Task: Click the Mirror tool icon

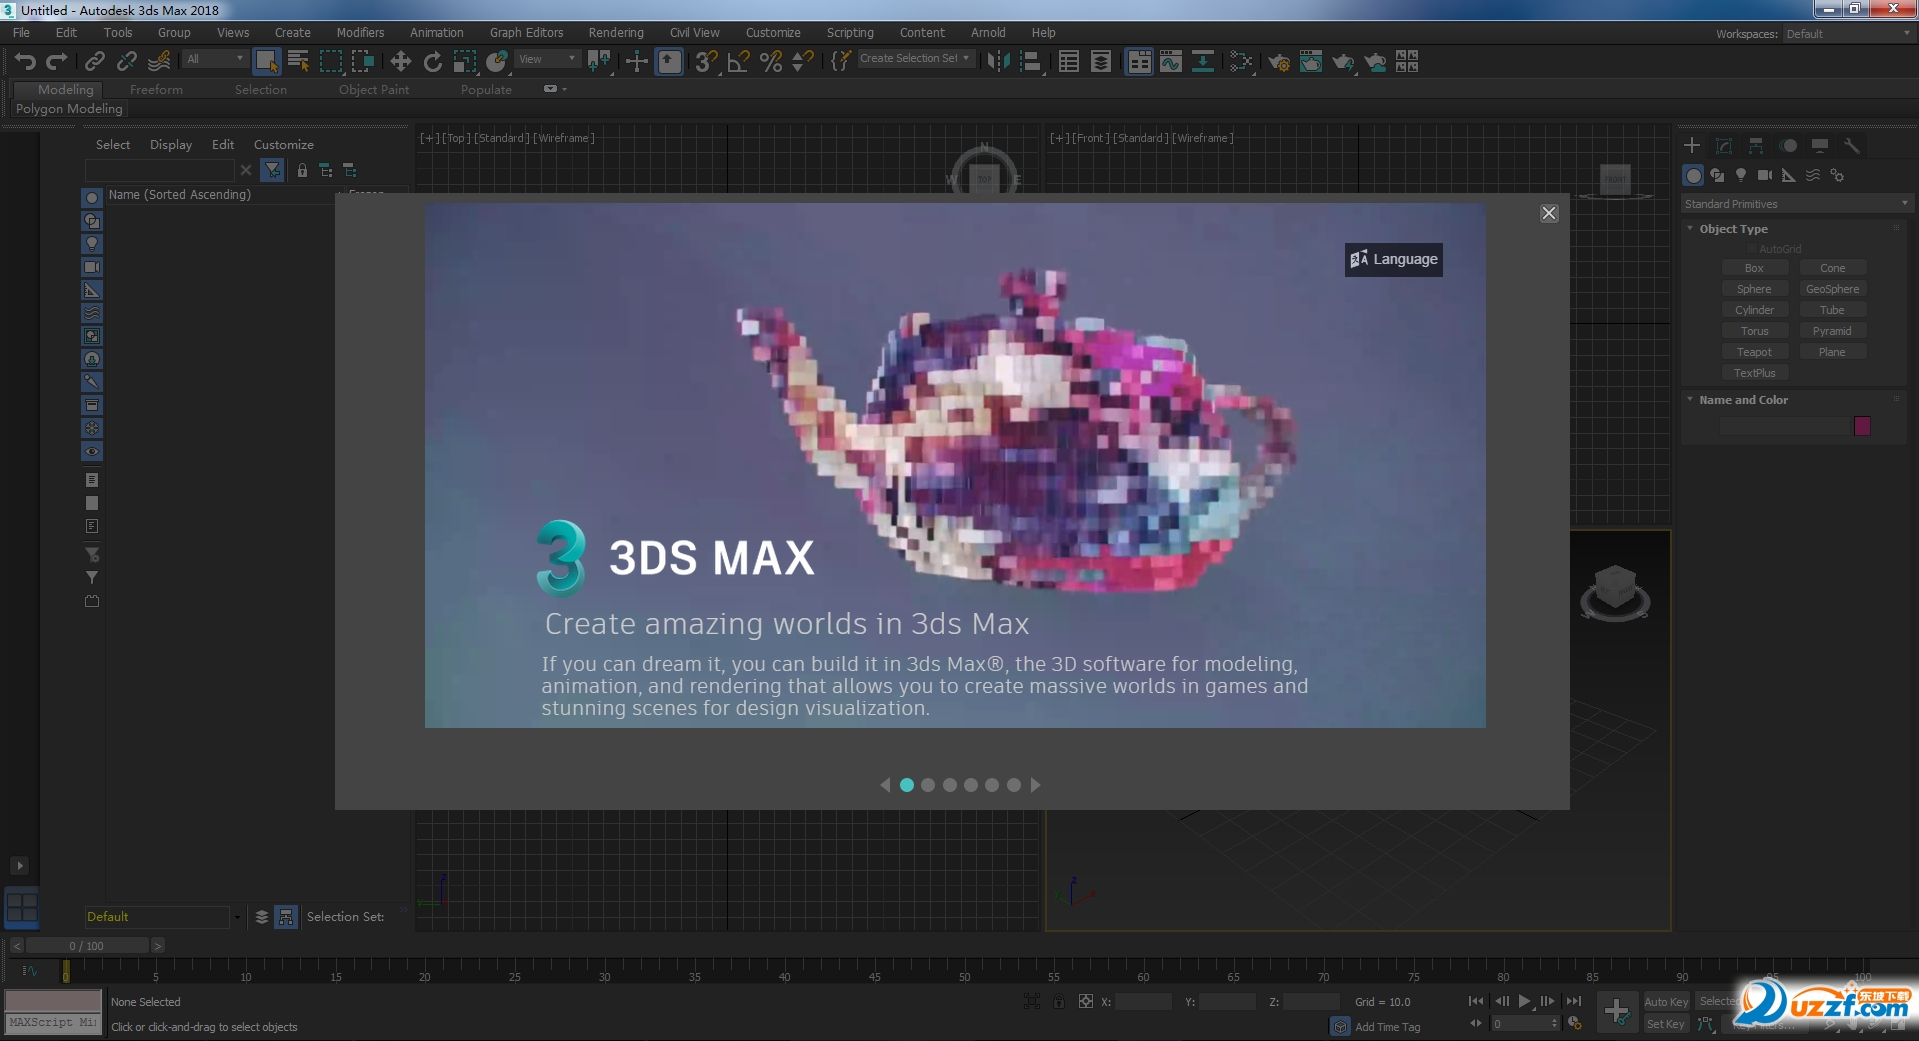Action: [x=998, y=62]
